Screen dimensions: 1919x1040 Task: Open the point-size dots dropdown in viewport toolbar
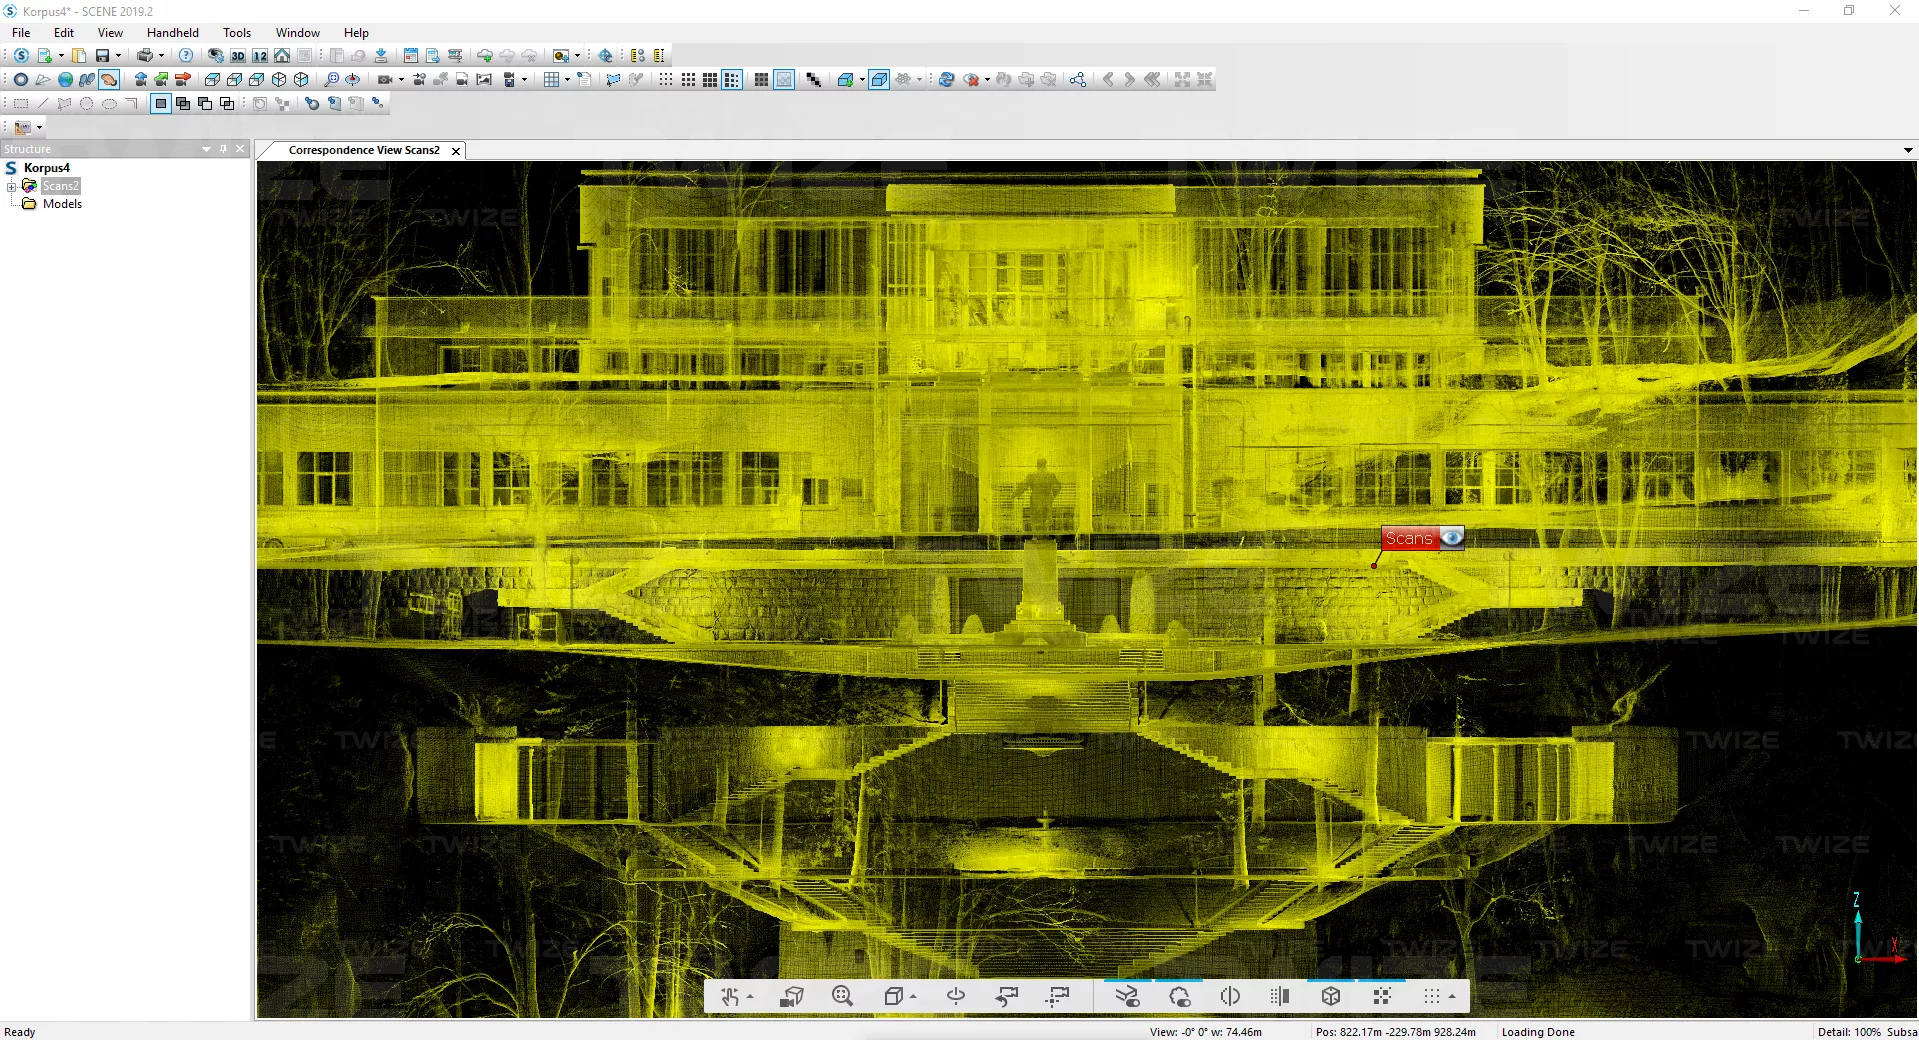point(1452,997)
